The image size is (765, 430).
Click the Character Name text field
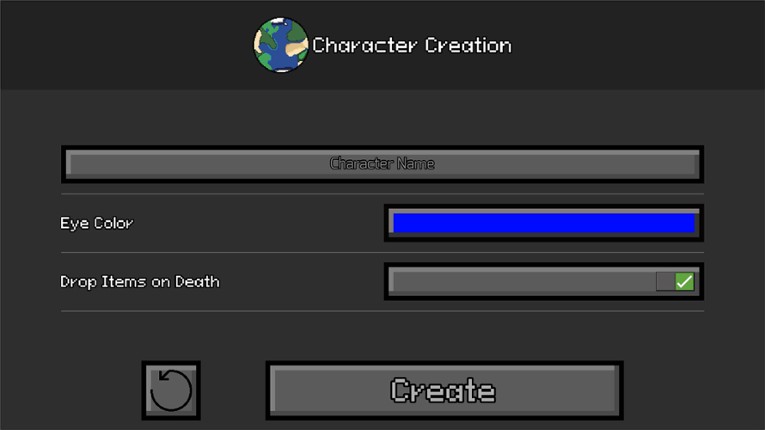382,164
